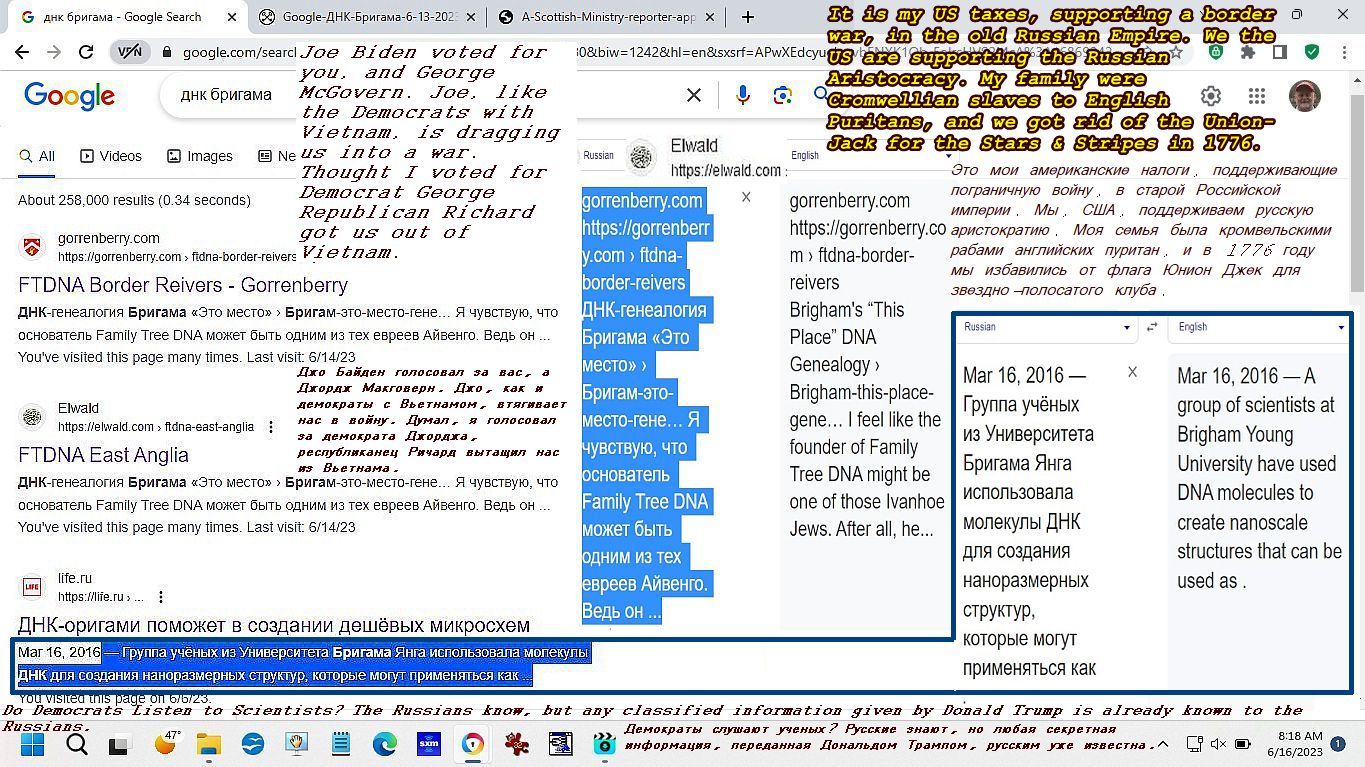Open the browser three-dot menu

pos(1343,52)
